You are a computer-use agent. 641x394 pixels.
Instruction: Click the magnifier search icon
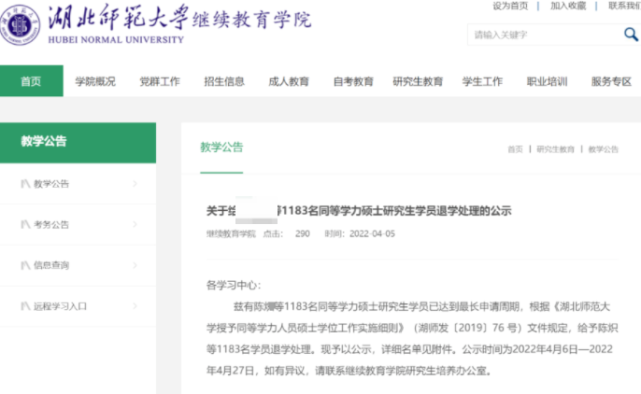point(631,34)
